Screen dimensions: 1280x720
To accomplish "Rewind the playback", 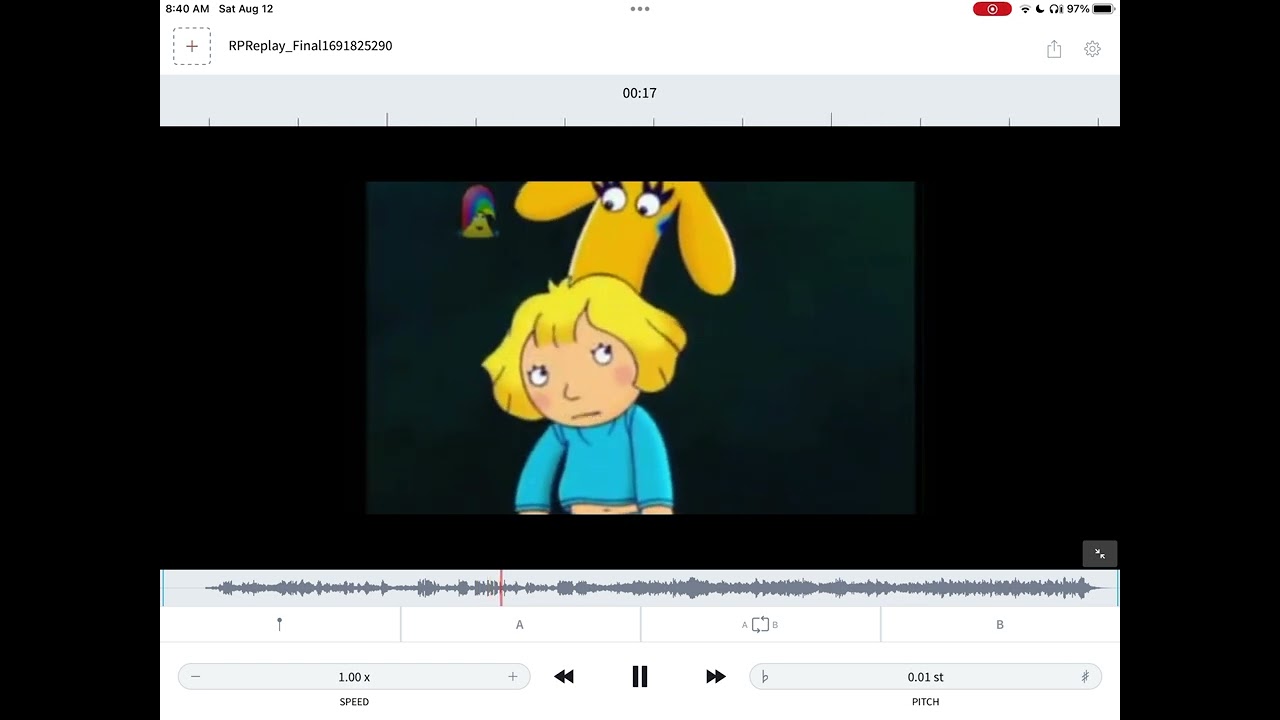I will (564, 677).
